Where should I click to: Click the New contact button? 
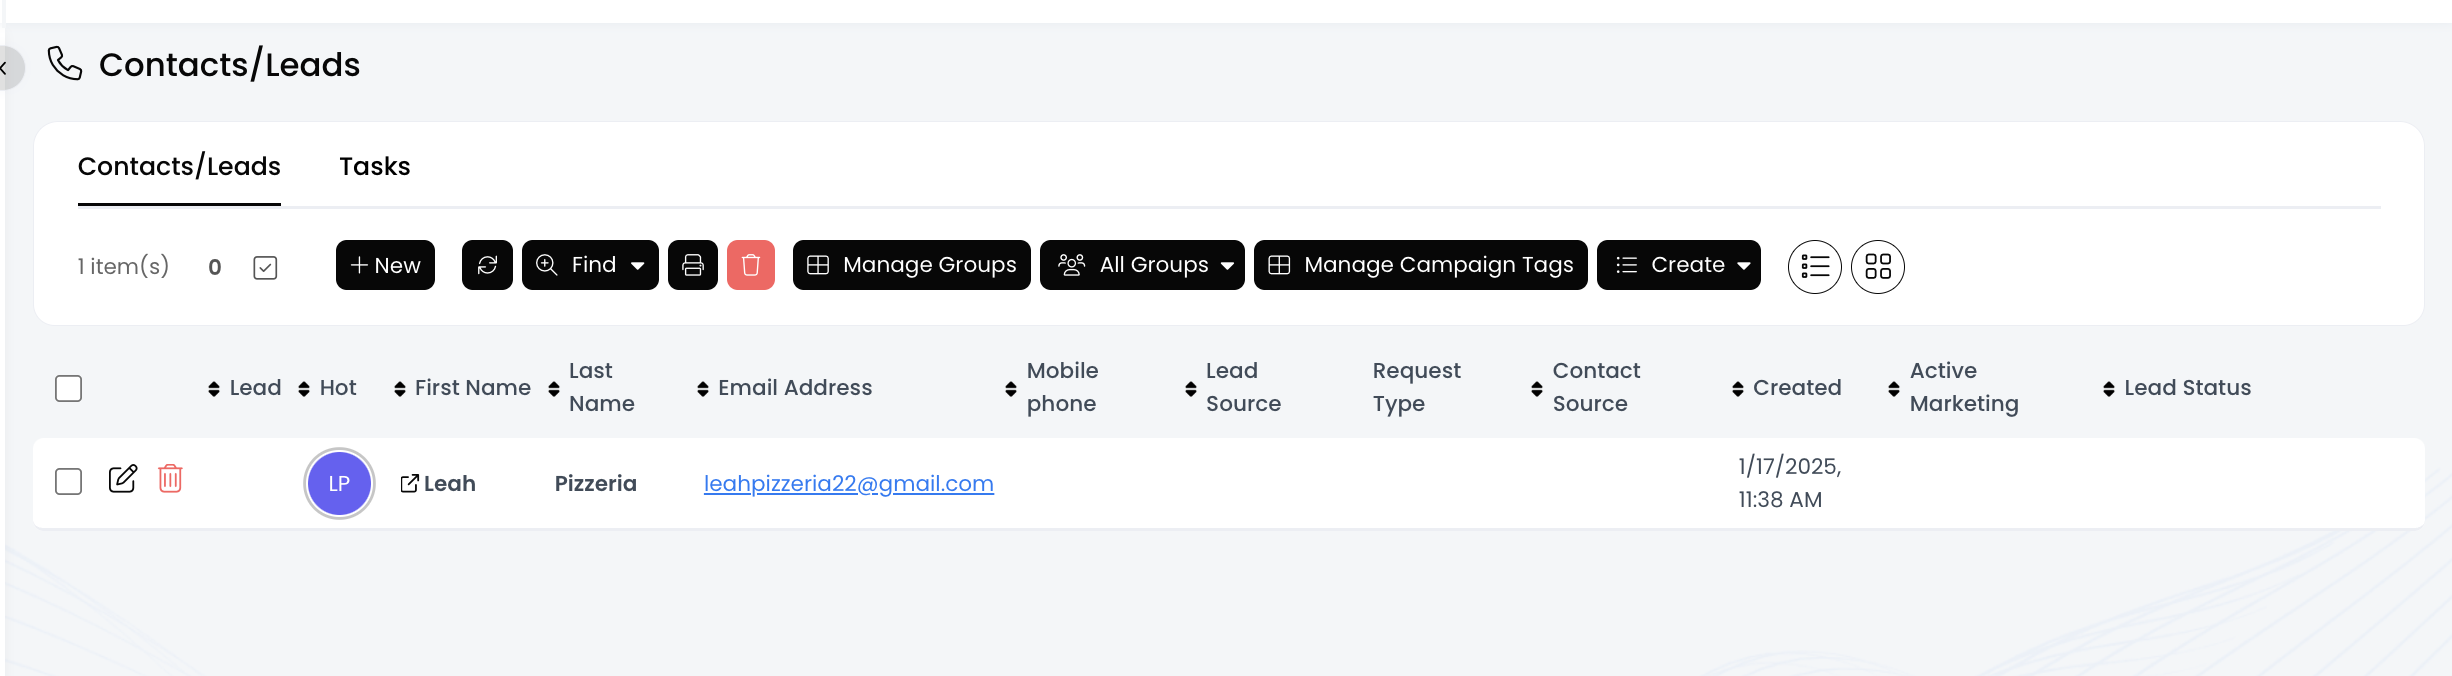[x=385, y=265]
